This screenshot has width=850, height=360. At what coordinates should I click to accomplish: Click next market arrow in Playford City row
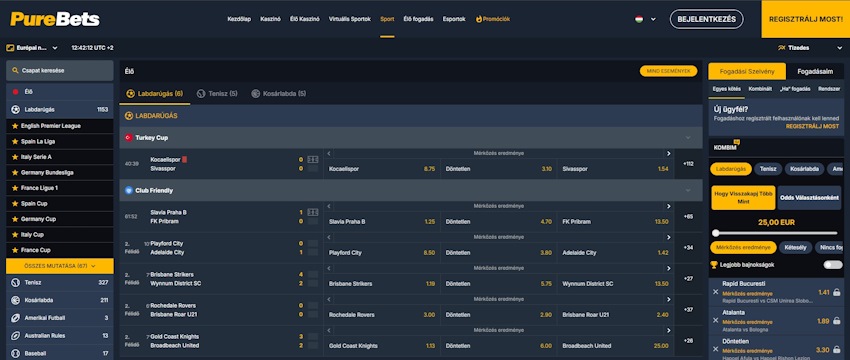(668, 237)
